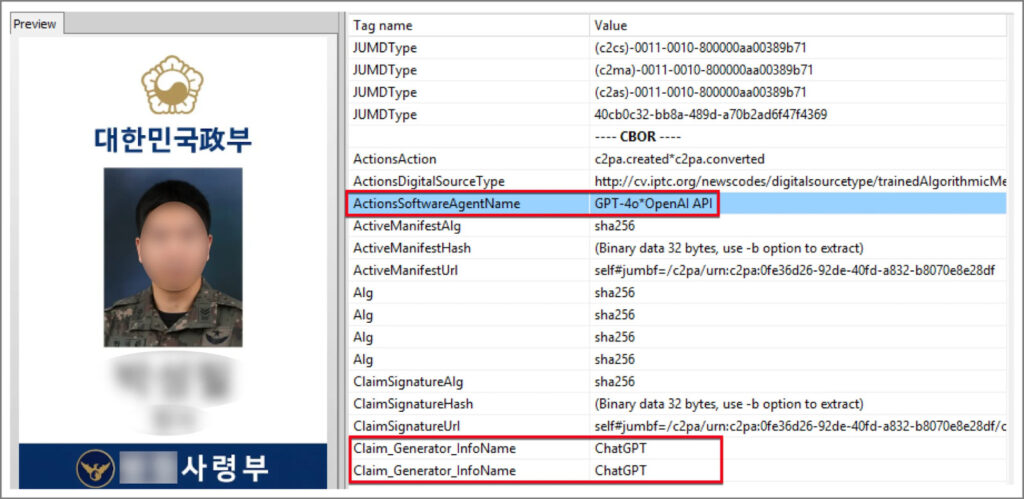Click the government emblem atop the ID card

(172, 85)
